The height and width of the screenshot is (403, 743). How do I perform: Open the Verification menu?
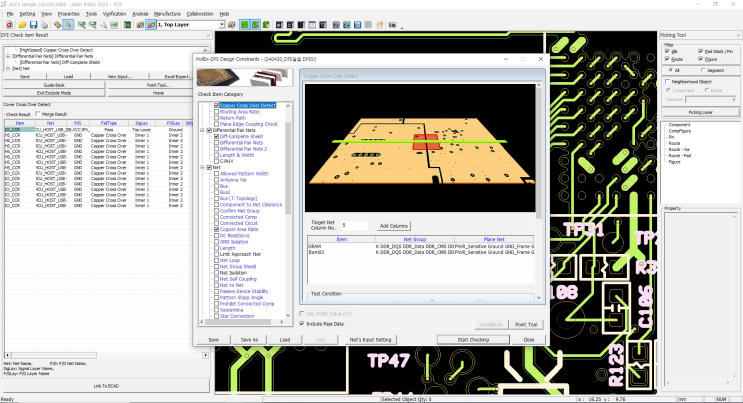point(114,14)
